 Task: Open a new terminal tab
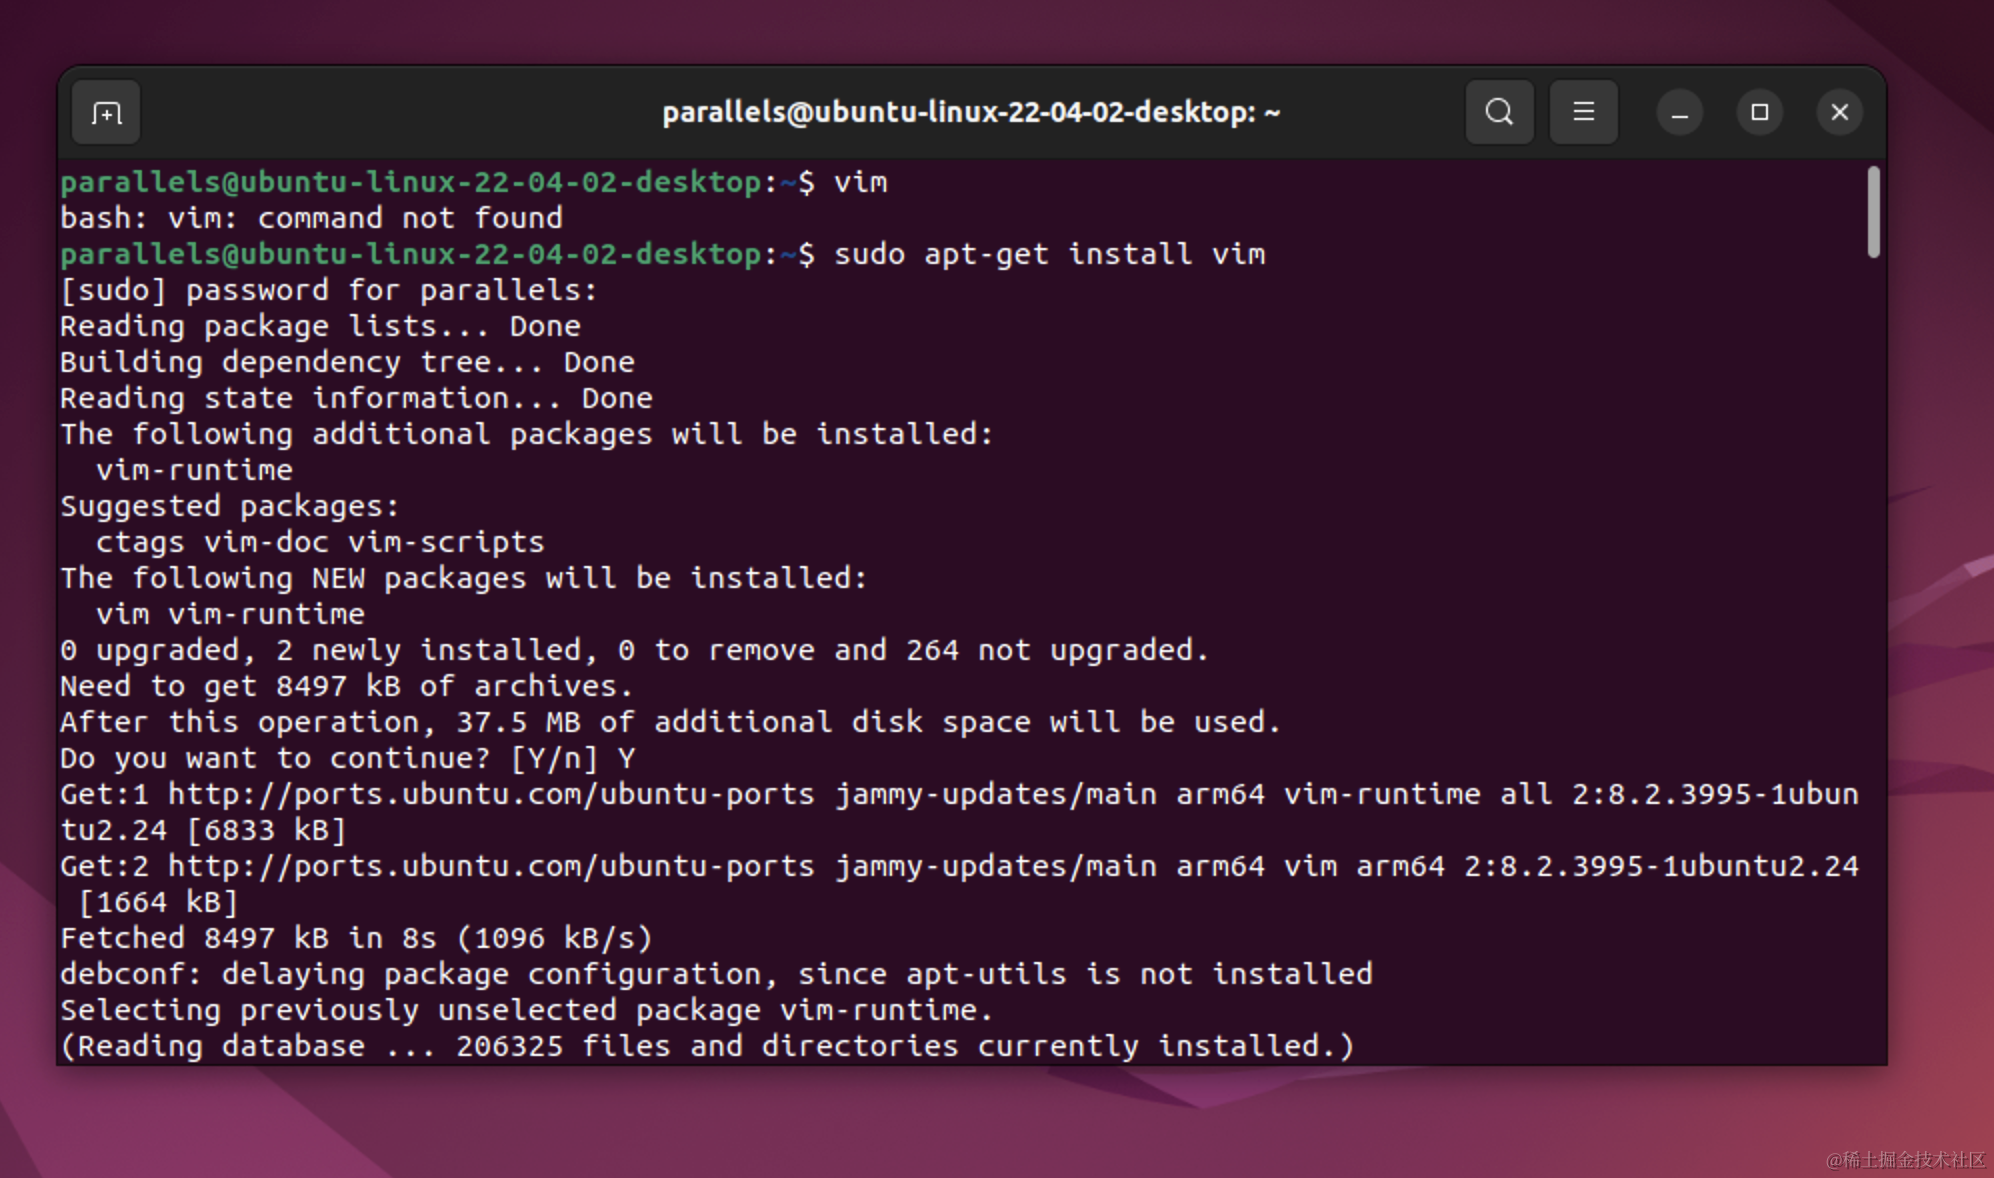(106, 112)
